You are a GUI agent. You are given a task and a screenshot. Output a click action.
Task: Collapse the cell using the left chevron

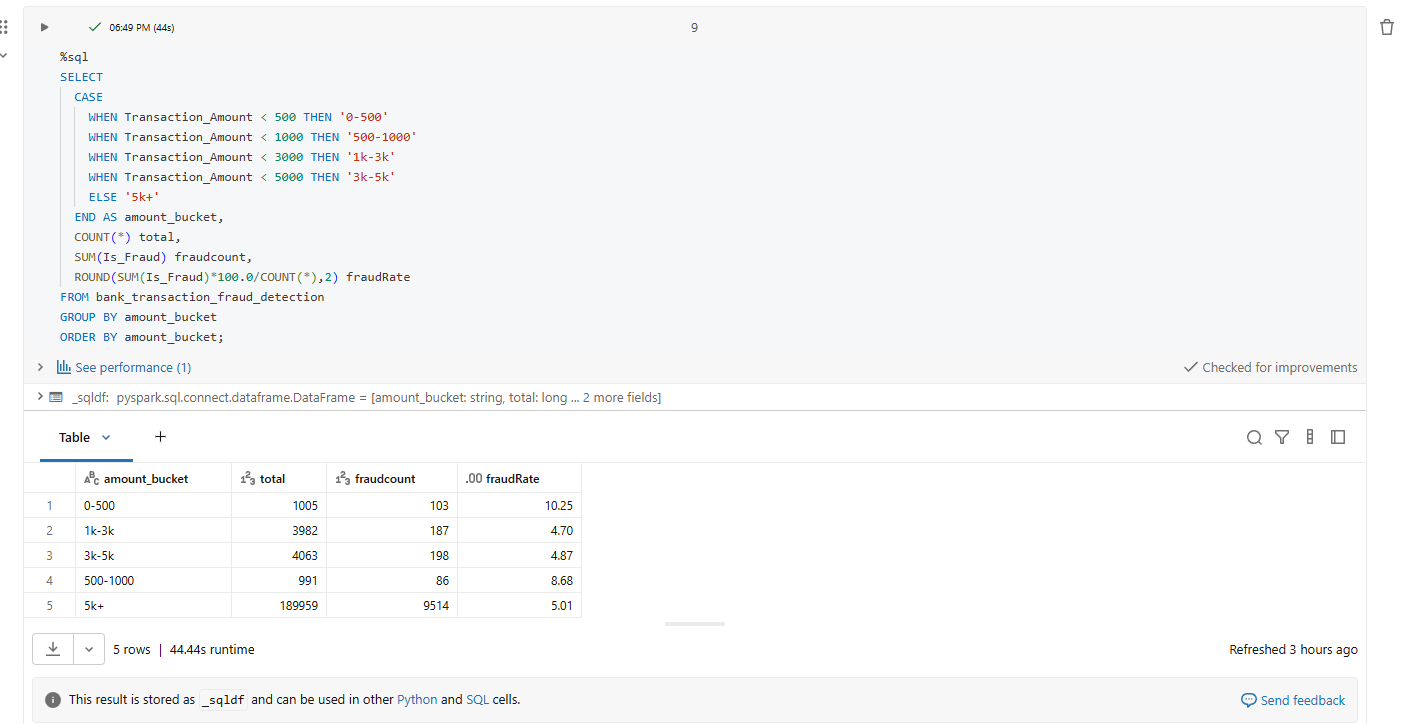pos(4,56)
